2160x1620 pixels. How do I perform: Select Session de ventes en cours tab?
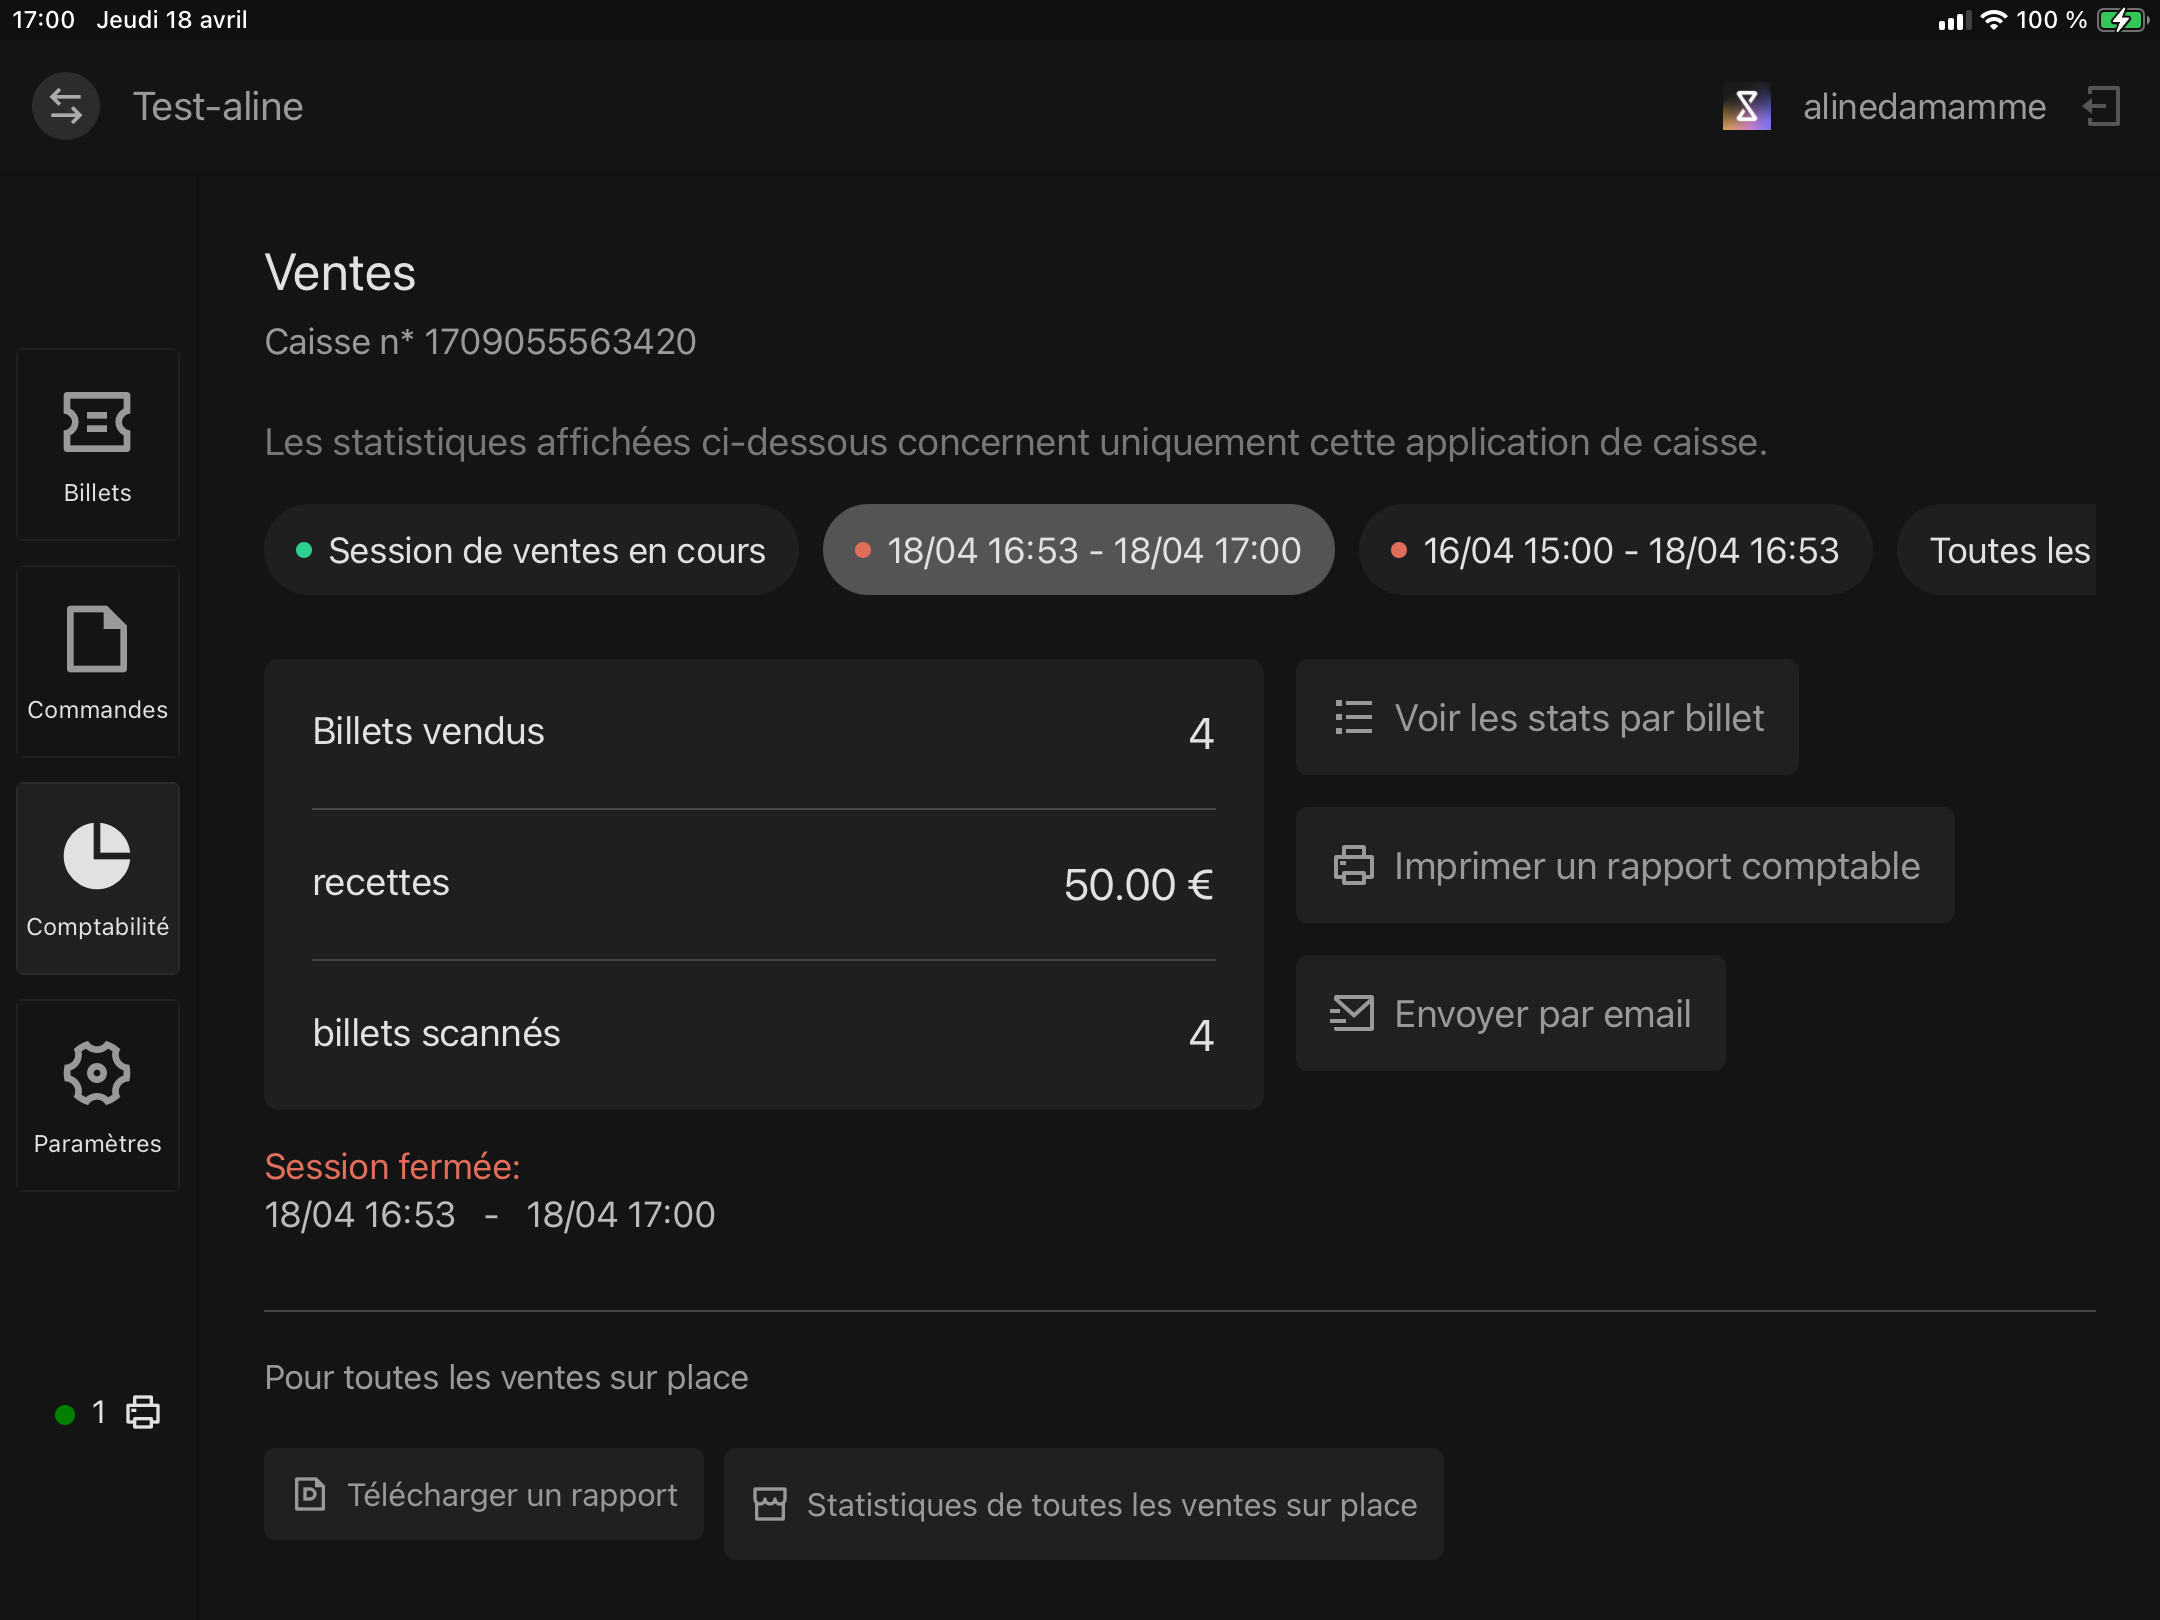pos(531,550)
